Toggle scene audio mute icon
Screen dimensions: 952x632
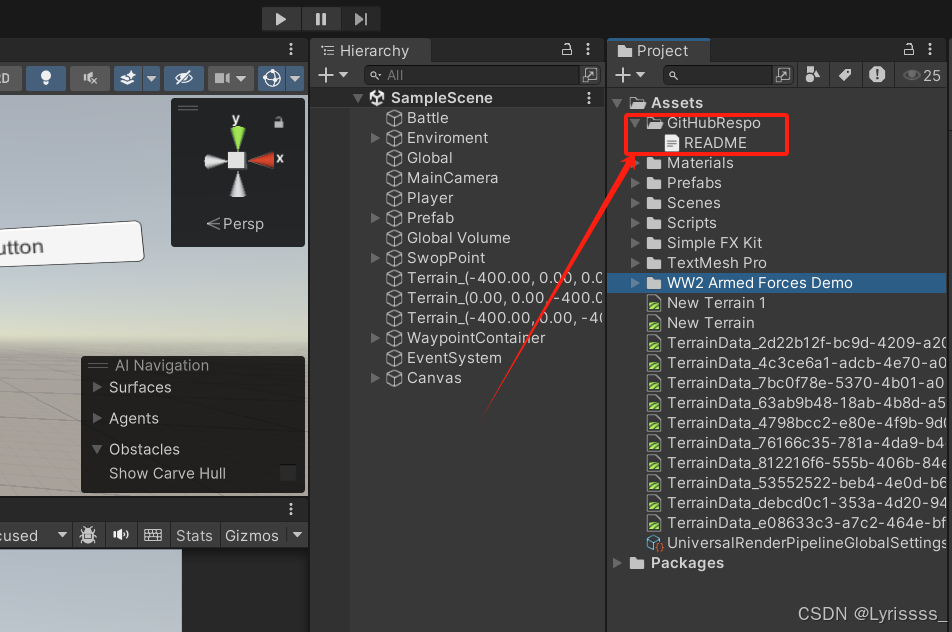[90, 78]
